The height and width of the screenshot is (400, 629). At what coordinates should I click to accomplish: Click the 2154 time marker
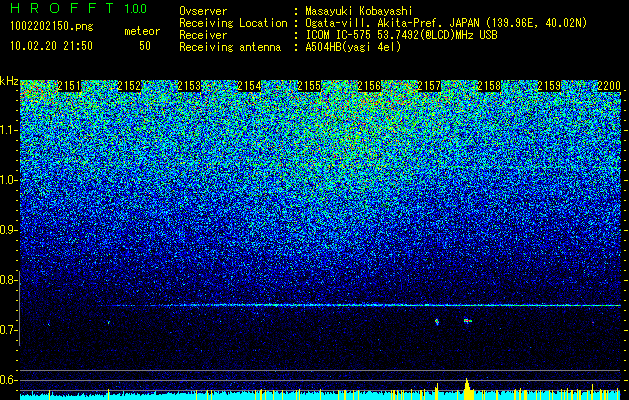(x=249, y=86)
